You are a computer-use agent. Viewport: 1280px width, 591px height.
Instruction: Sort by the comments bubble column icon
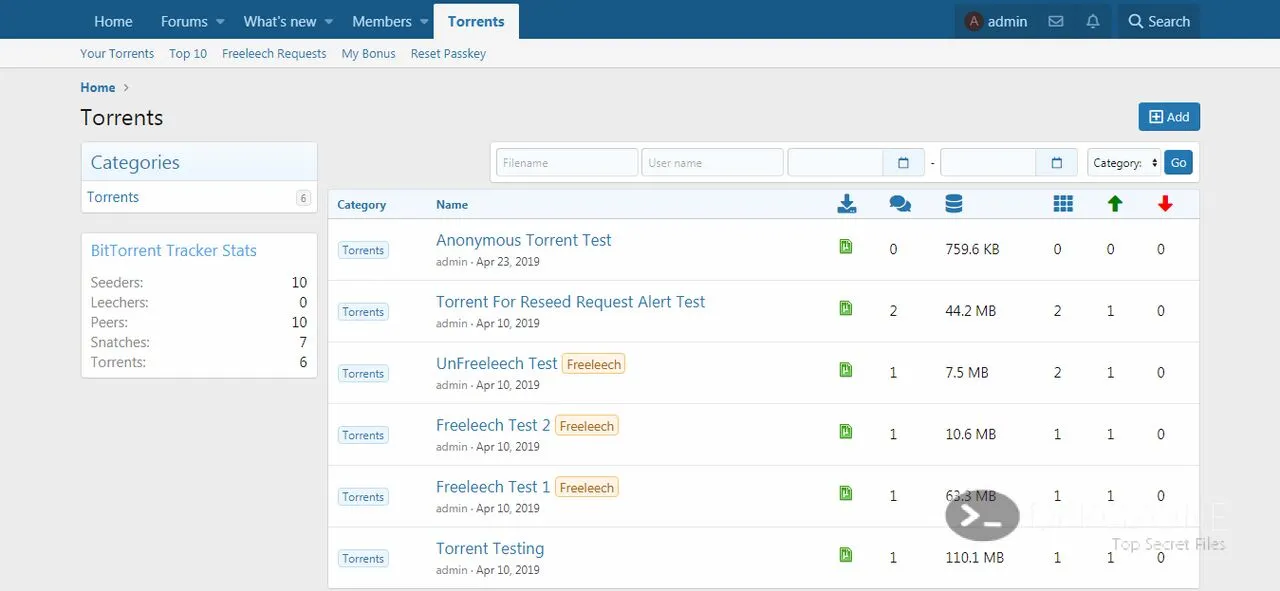pyautogui.click(x=900, y=204)
